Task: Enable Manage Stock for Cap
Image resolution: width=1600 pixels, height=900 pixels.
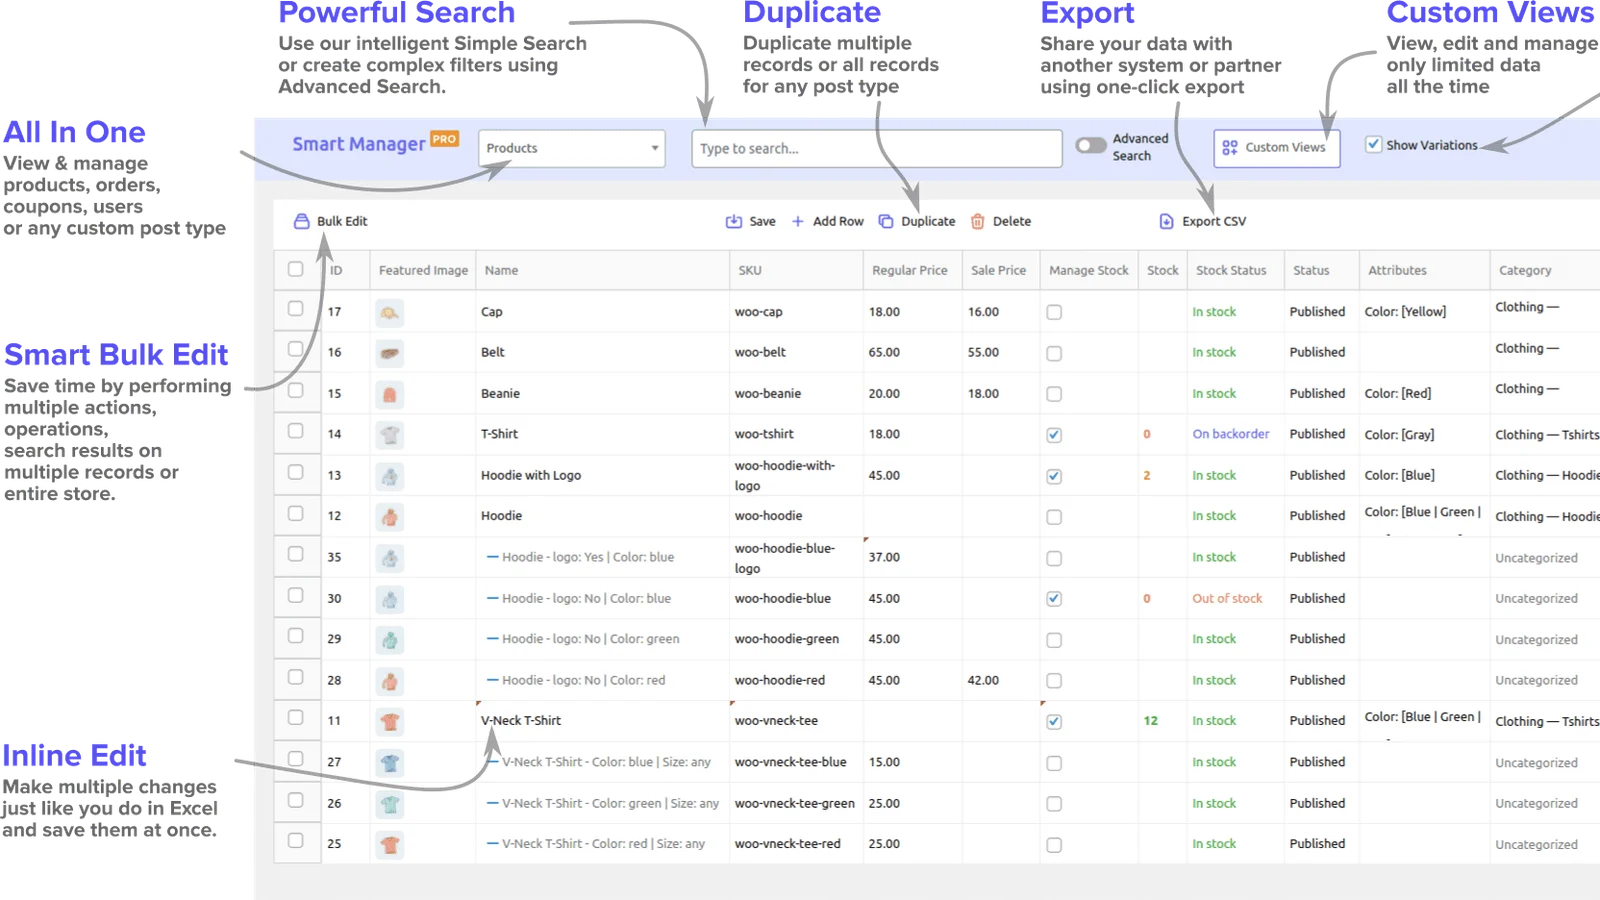Action: (1054, 313)
